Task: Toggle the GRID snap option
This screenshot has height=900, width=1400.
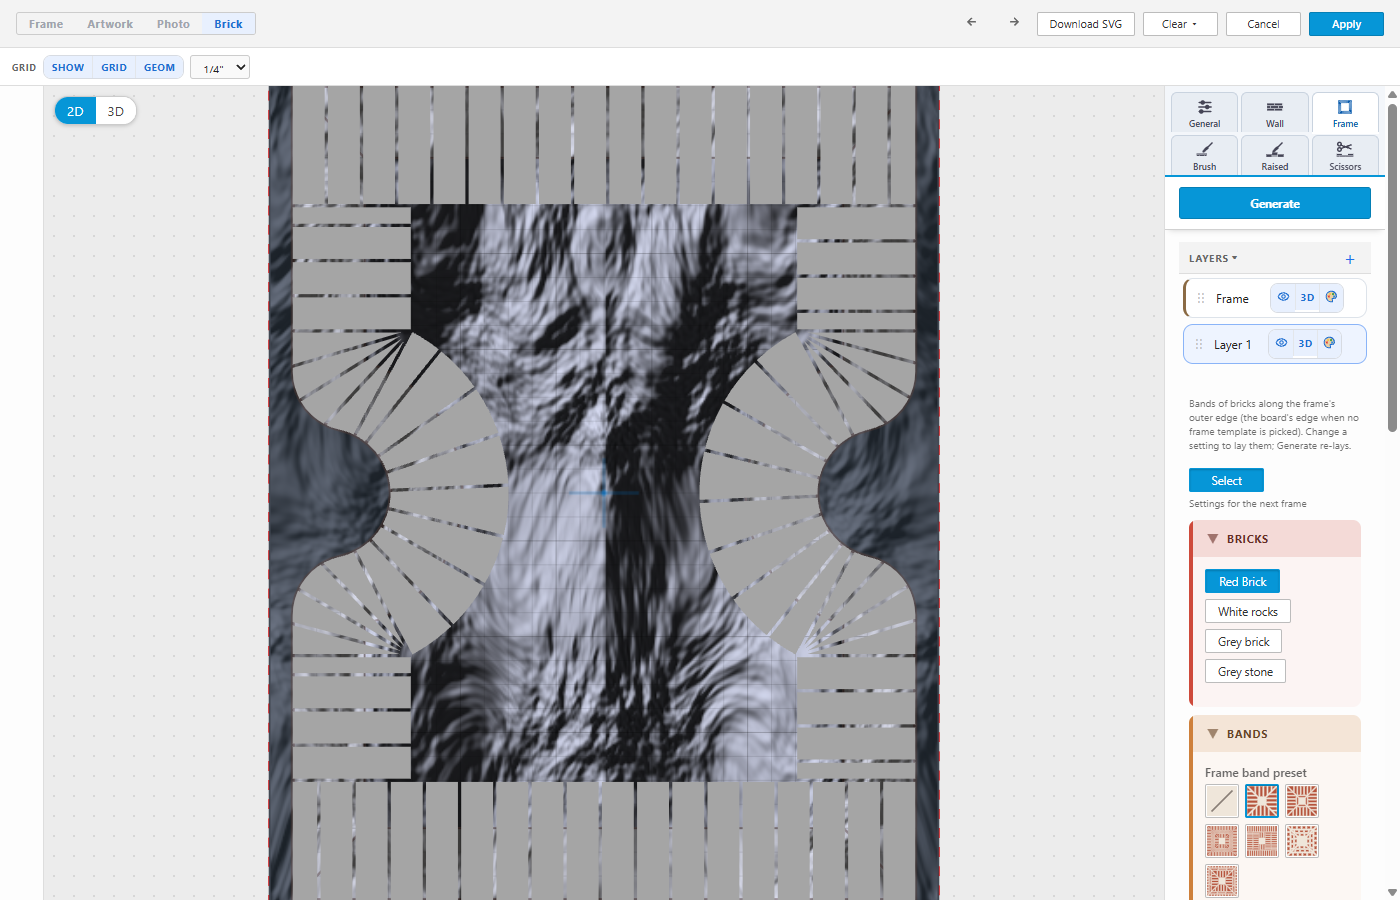Action: [114, 67]
